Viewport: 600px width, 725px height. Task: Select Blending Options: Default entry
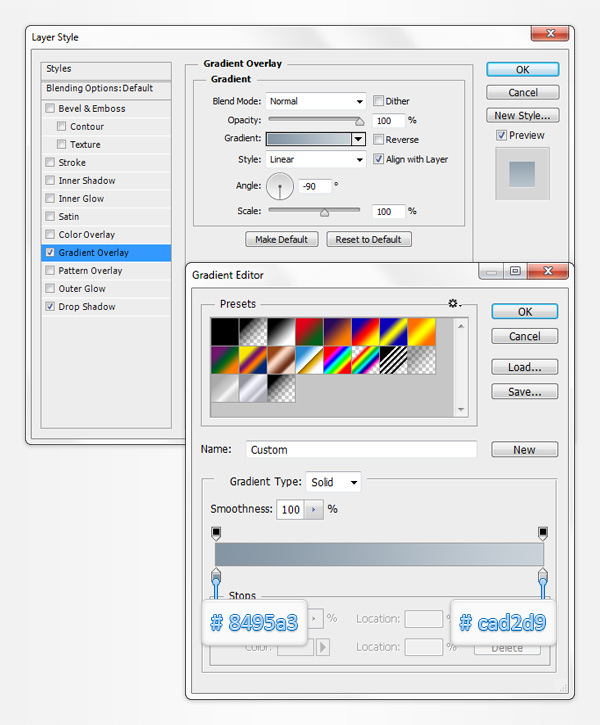[x=99, y=88]
